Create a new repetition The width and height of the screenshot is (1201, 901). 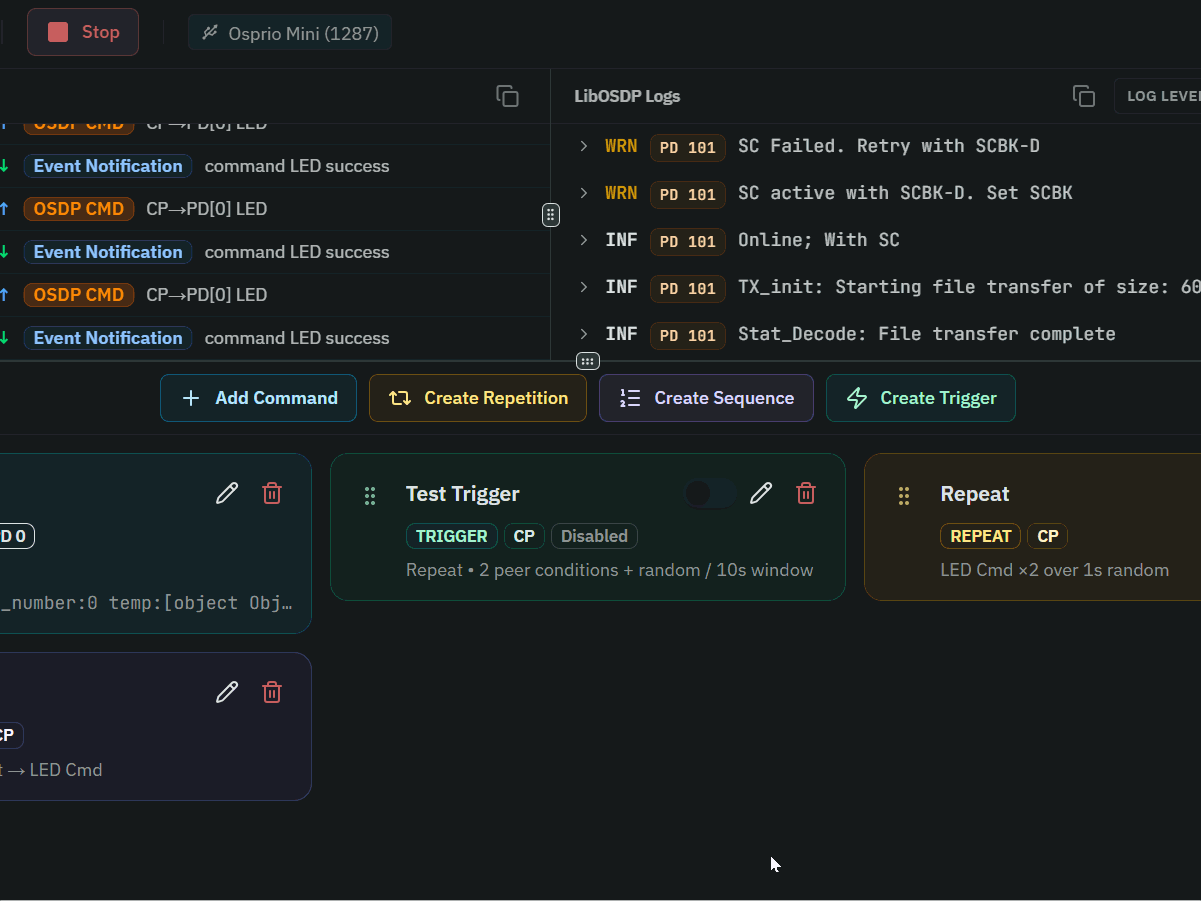click(478, 398)
